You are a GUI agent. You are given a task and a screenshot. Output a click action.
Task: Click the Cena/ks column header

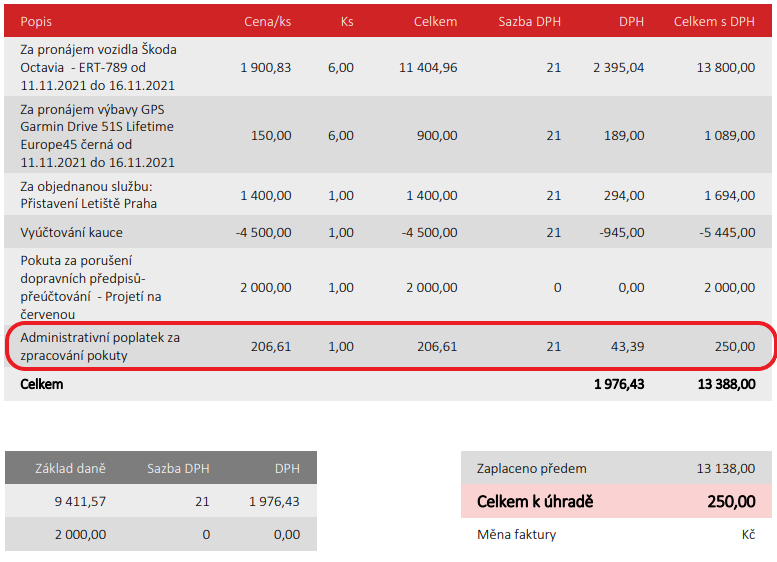[267, 20]
